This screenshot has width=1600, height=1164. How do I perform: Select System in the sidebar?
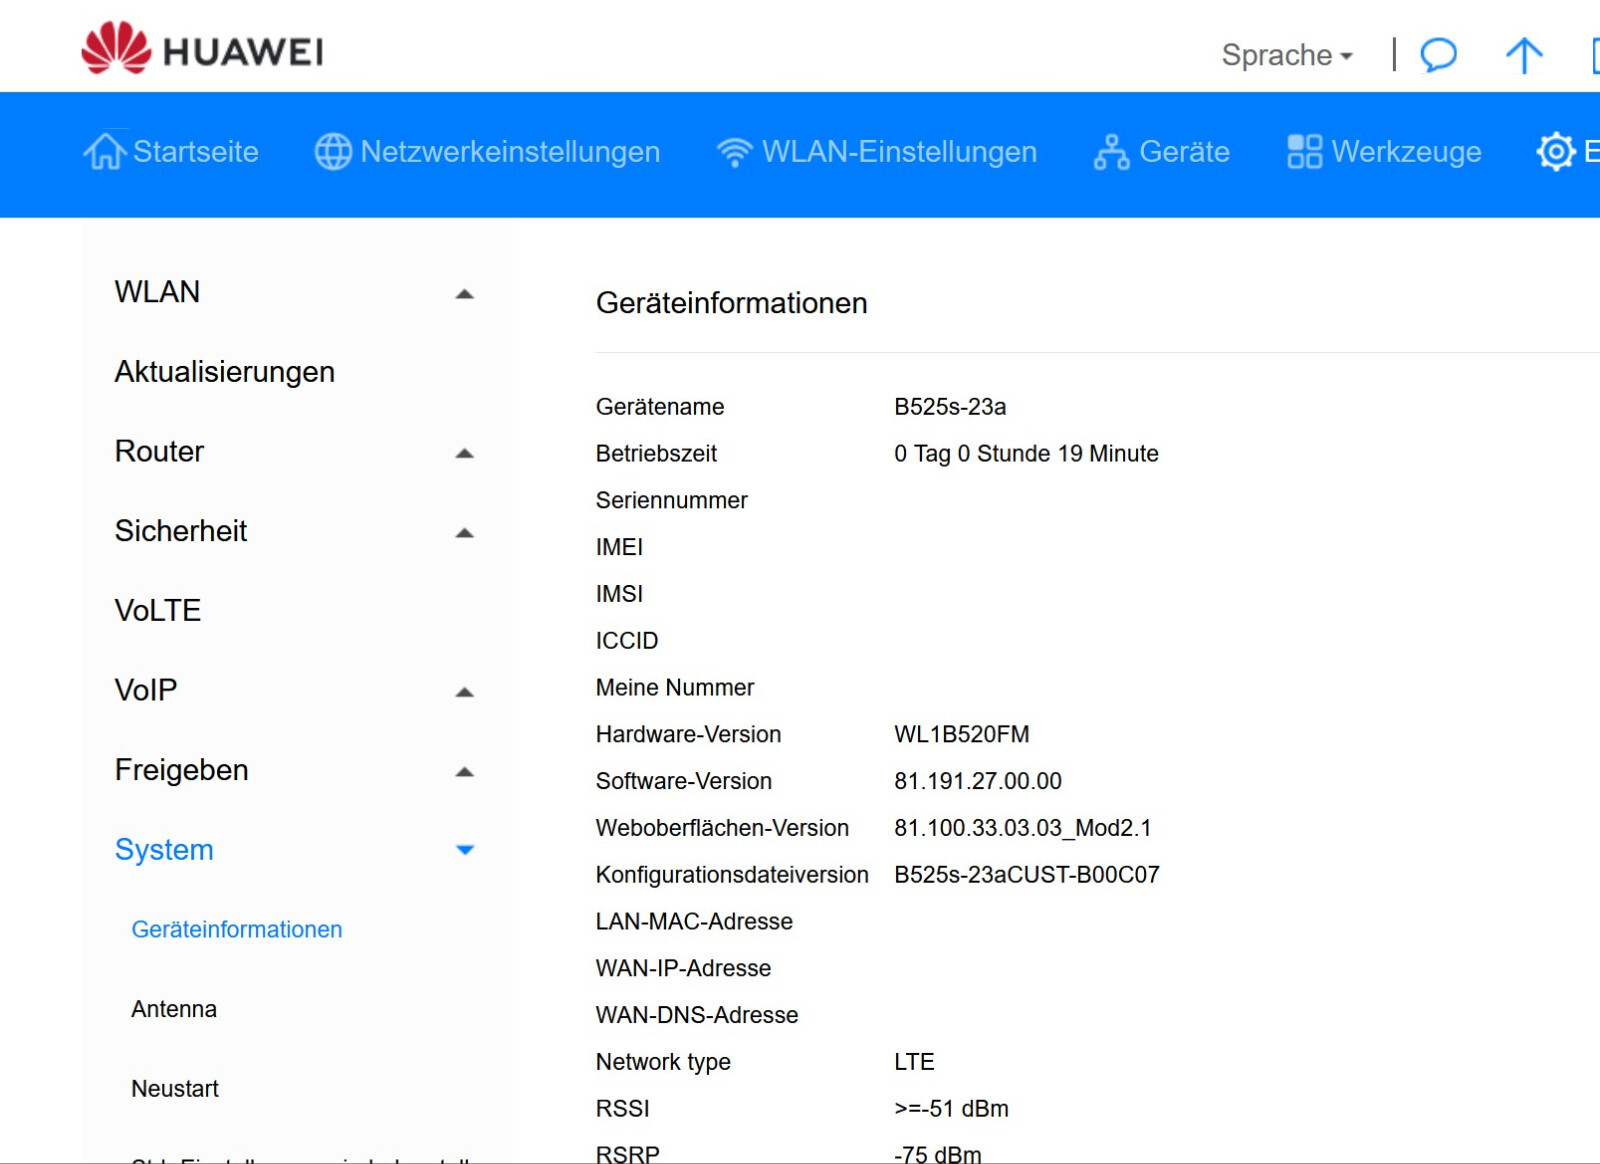[x=164, y=850]
